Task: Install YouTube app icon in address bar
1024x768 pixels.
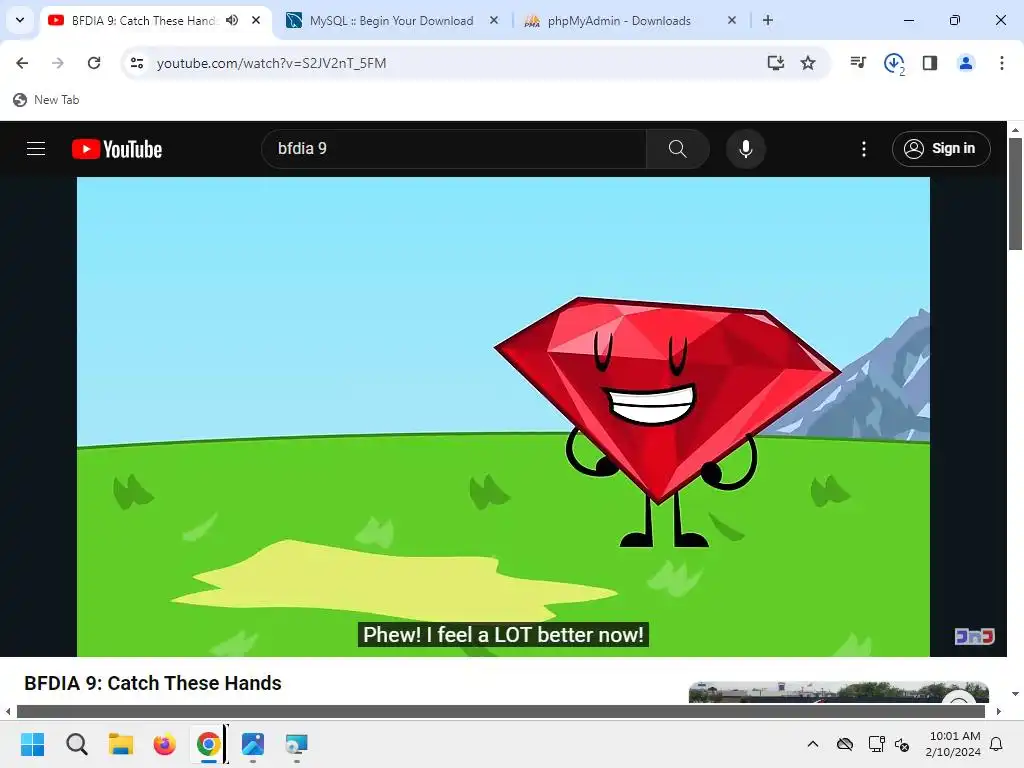Action: pyautogui.click(x=775, y=63)
